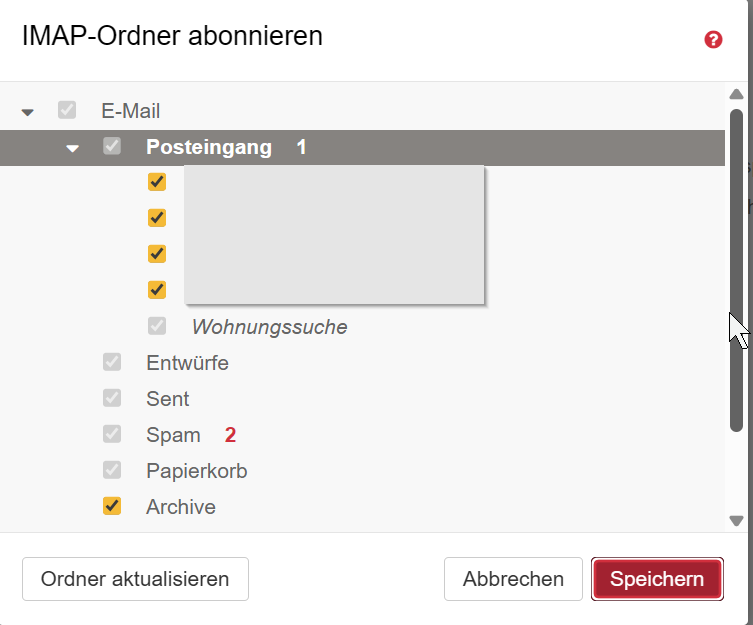
Task: Toggle the Entwürfe folder checkbox
Action: coord(112,362)
